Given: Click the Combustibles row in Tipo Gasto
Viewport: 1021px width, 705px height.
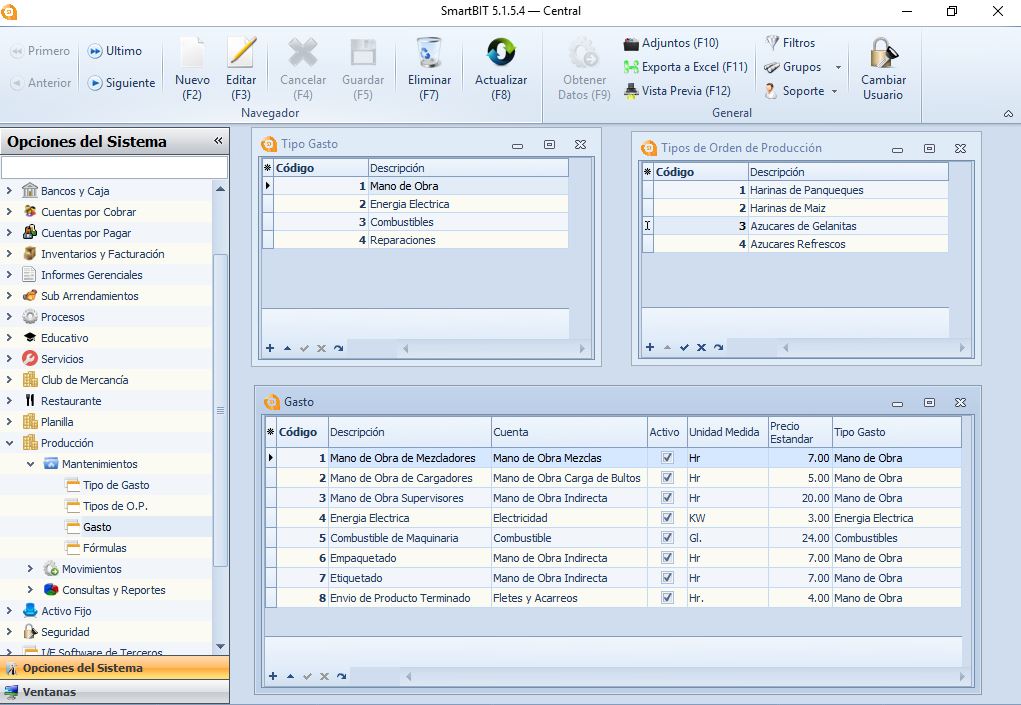Looking at the screenshot, I should (x=415, y=222).
